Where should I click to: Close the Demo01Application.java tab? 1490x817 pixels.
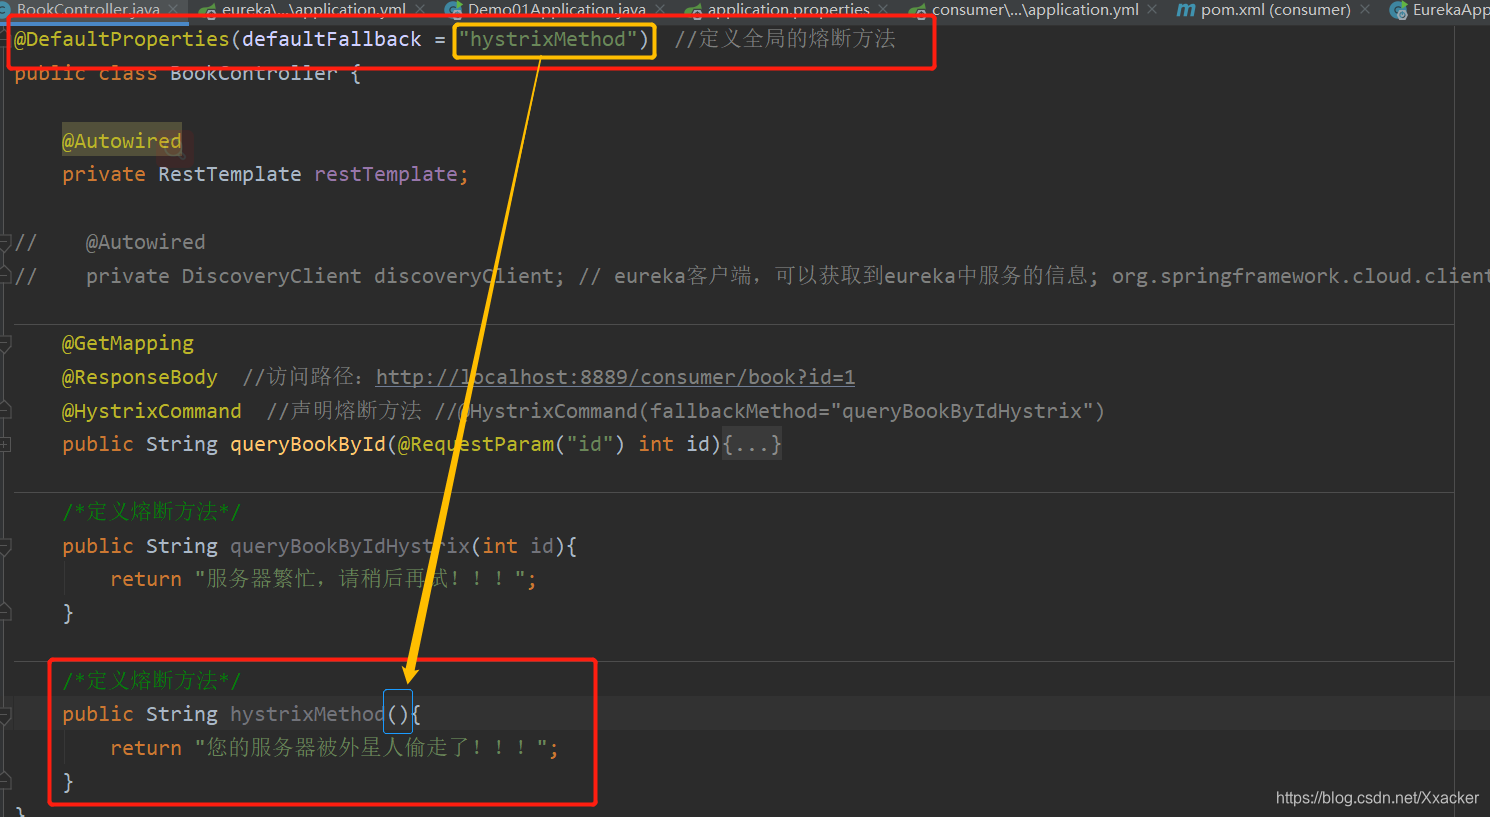660,9
